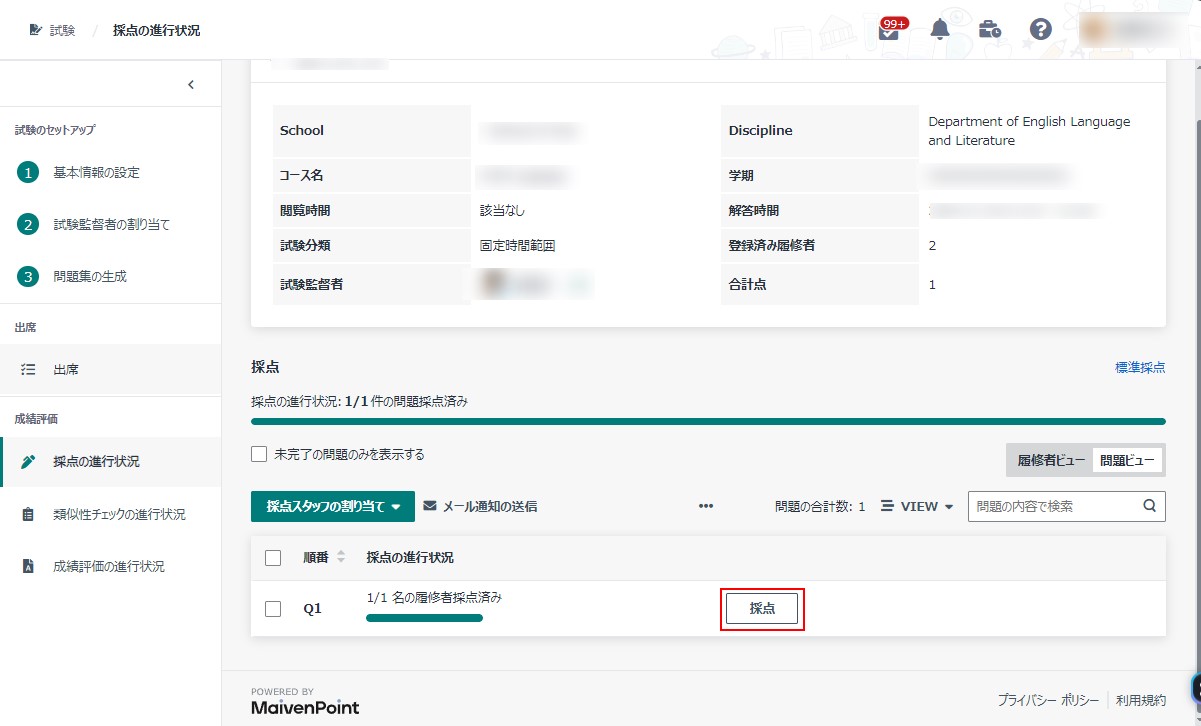Image resolution: width=1201 pixels, height=726 pixels.
Task: Check the select-all checkbox in table header
Action: (273, 558)
